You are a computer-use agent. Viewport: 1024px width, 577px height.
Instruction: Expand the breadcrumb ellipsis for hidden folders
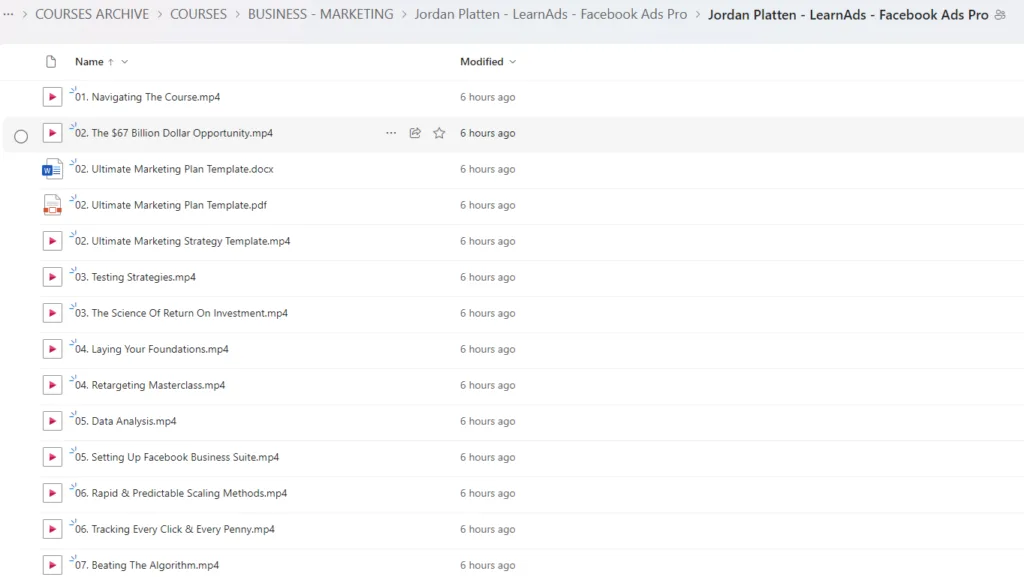9,15
